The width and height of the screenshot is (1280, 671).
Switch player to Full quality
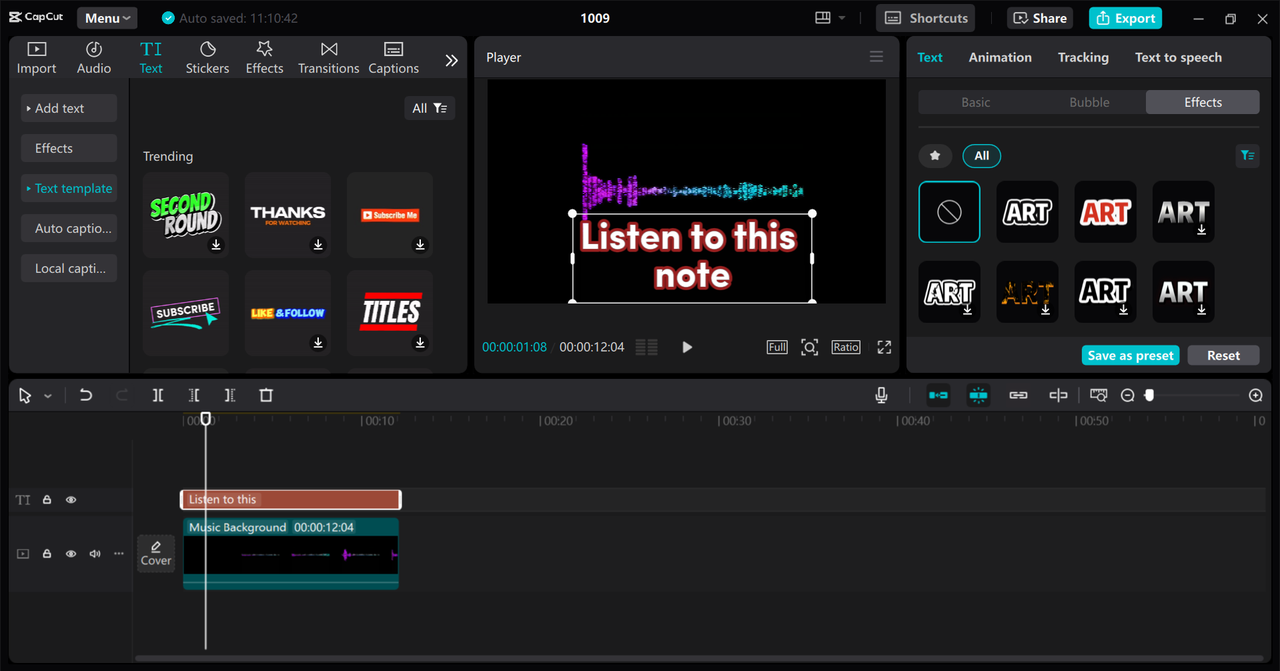[x=777, y=347]
